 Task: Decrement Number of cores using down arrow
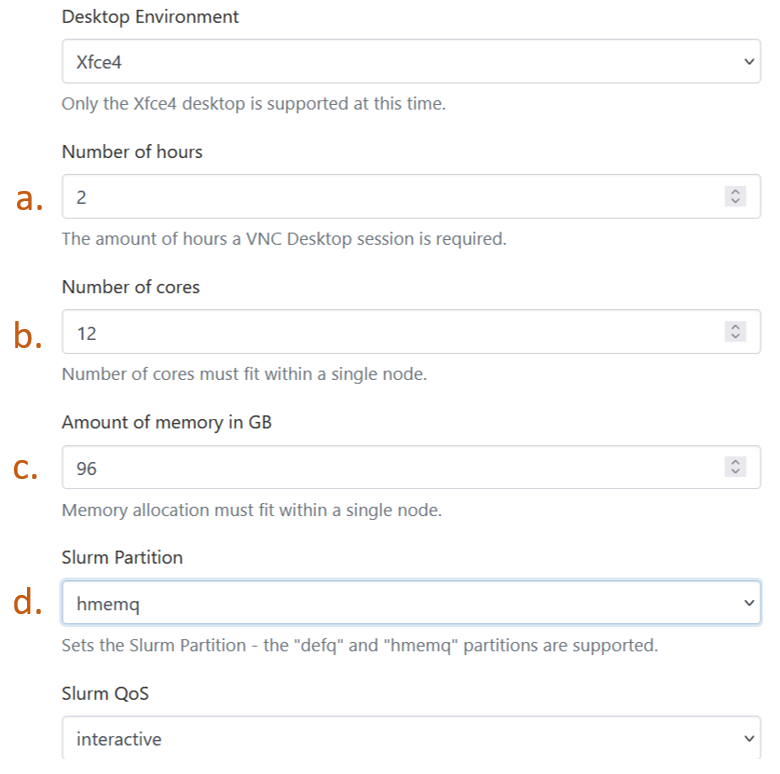pos(735,336)
